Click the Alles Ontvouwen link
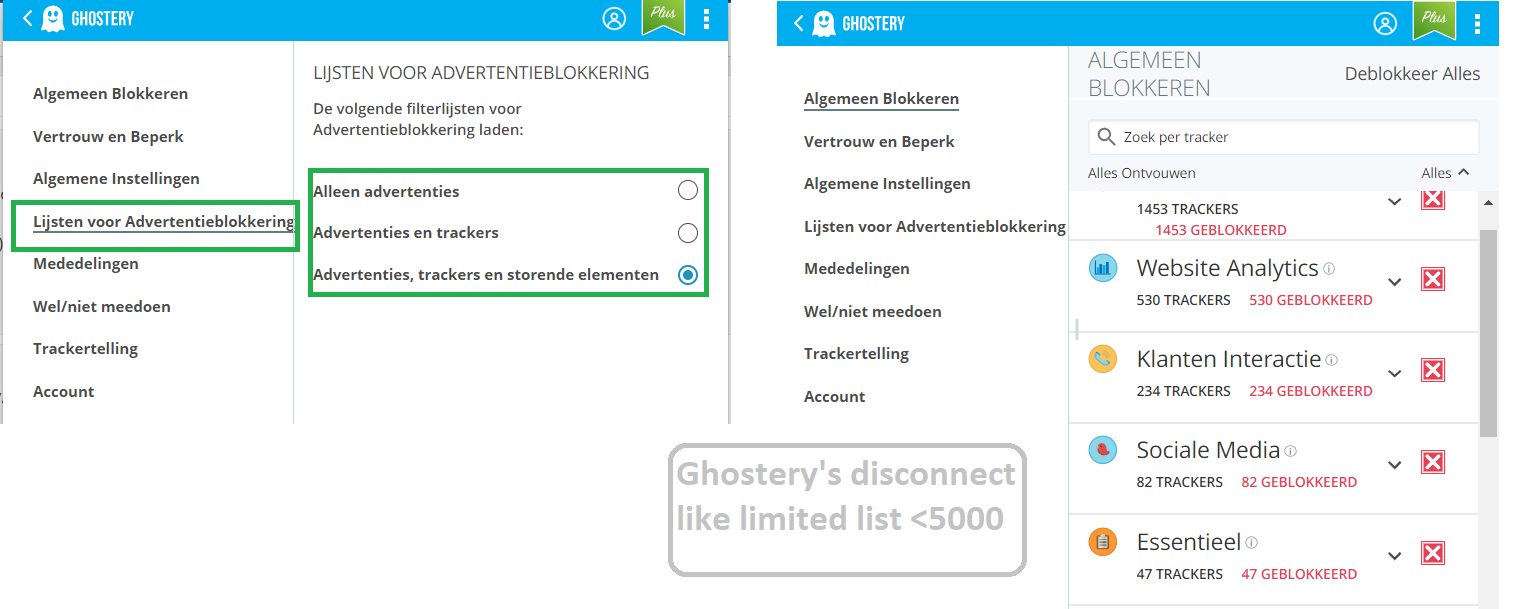This screenshot has height=609, width=1518. (x=1141, y=173)
